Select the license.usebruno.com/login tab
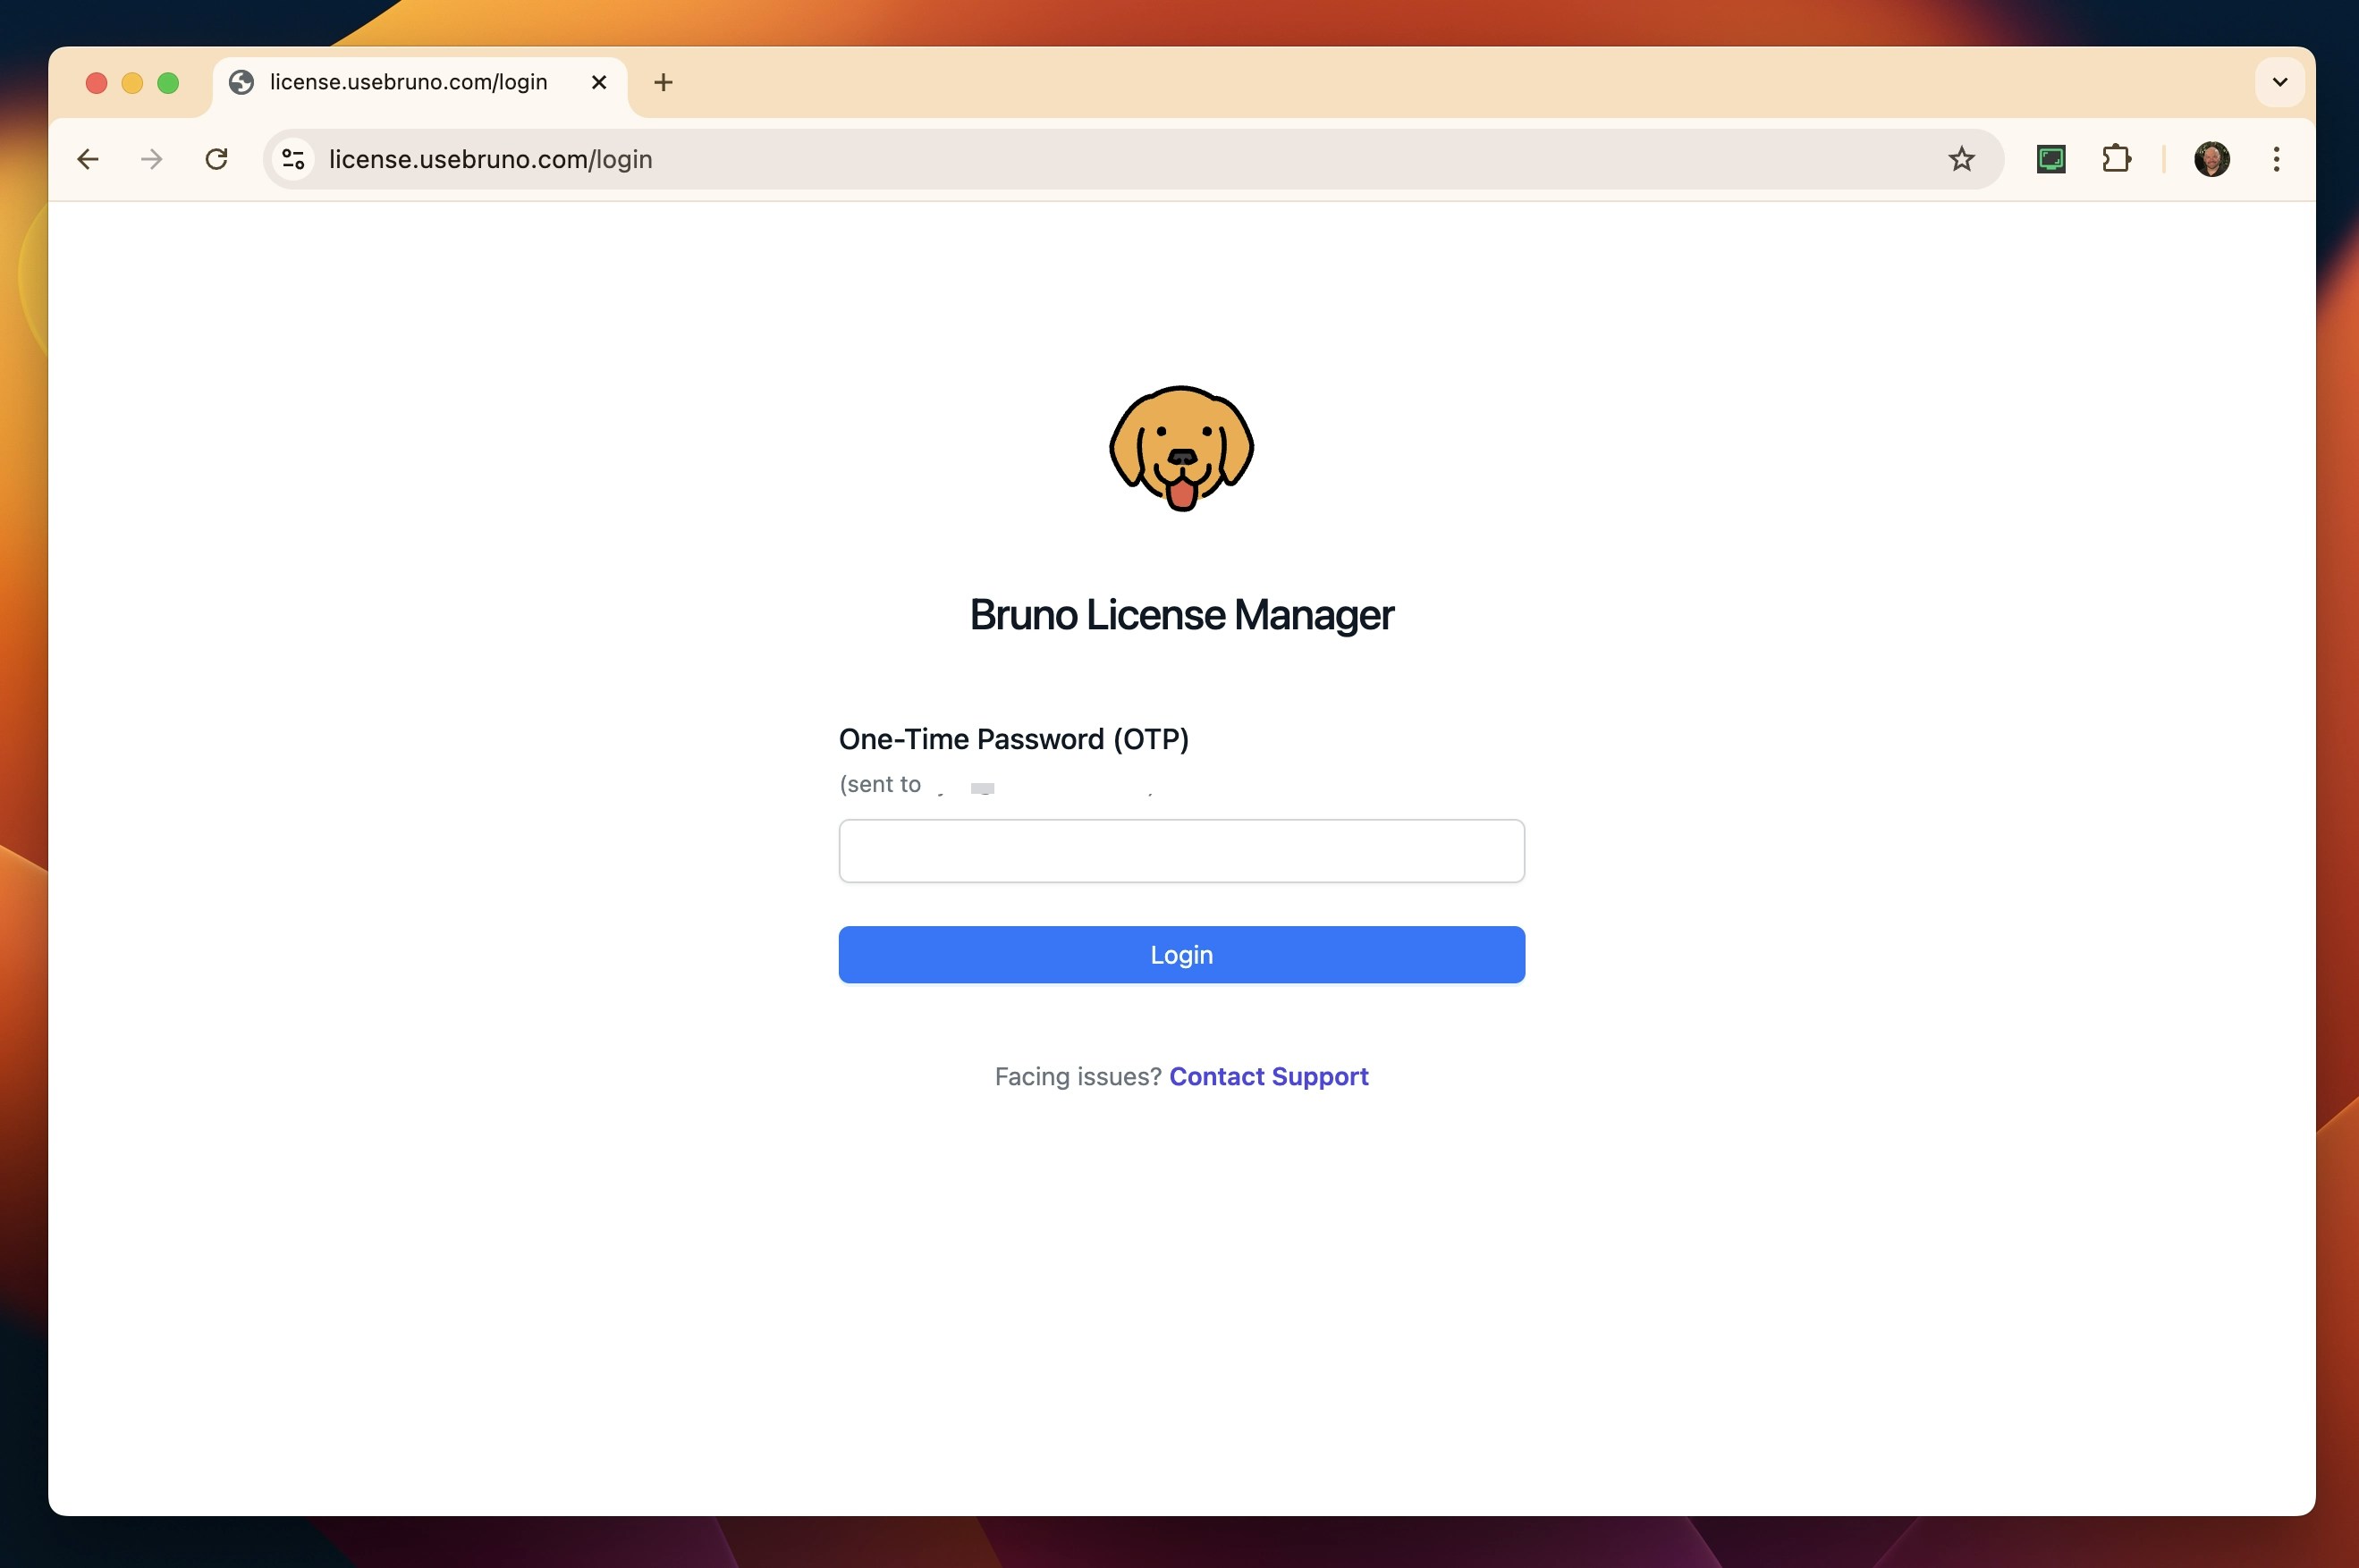Viewport: 2359px width, 1568px height. 408,82
